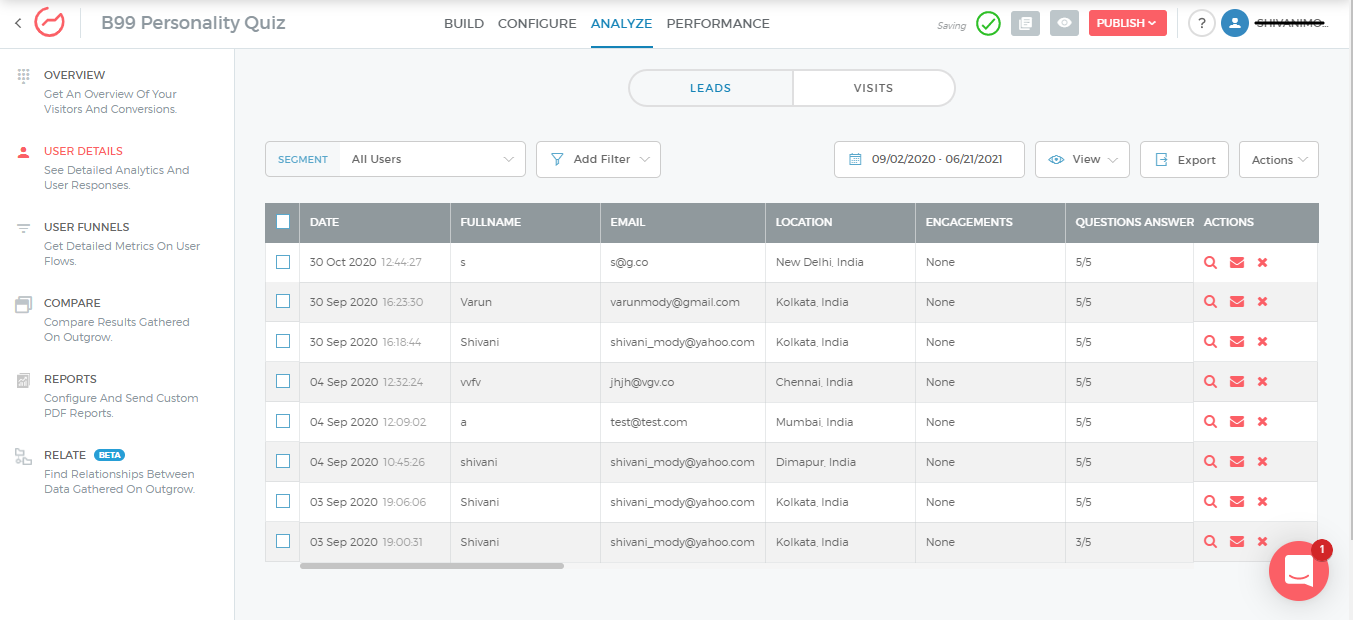Delete the 30 Oct 2020 lead
Image resolution: width=1353 pixels, height=620 pixels.
pos(1262,262)
